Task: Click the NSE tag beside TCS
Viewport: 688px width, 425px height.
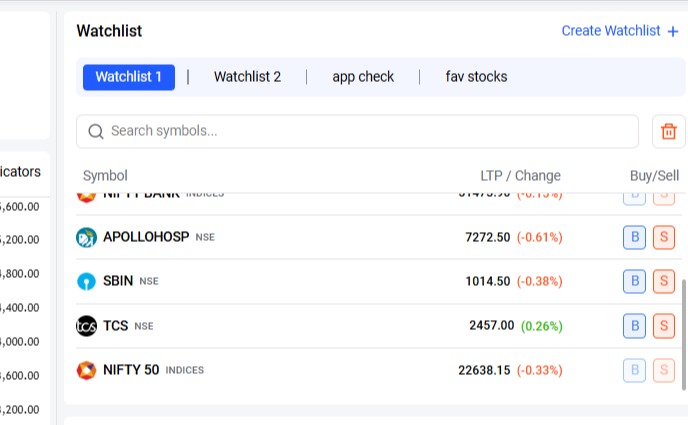Action: click(x=144, y=326)
